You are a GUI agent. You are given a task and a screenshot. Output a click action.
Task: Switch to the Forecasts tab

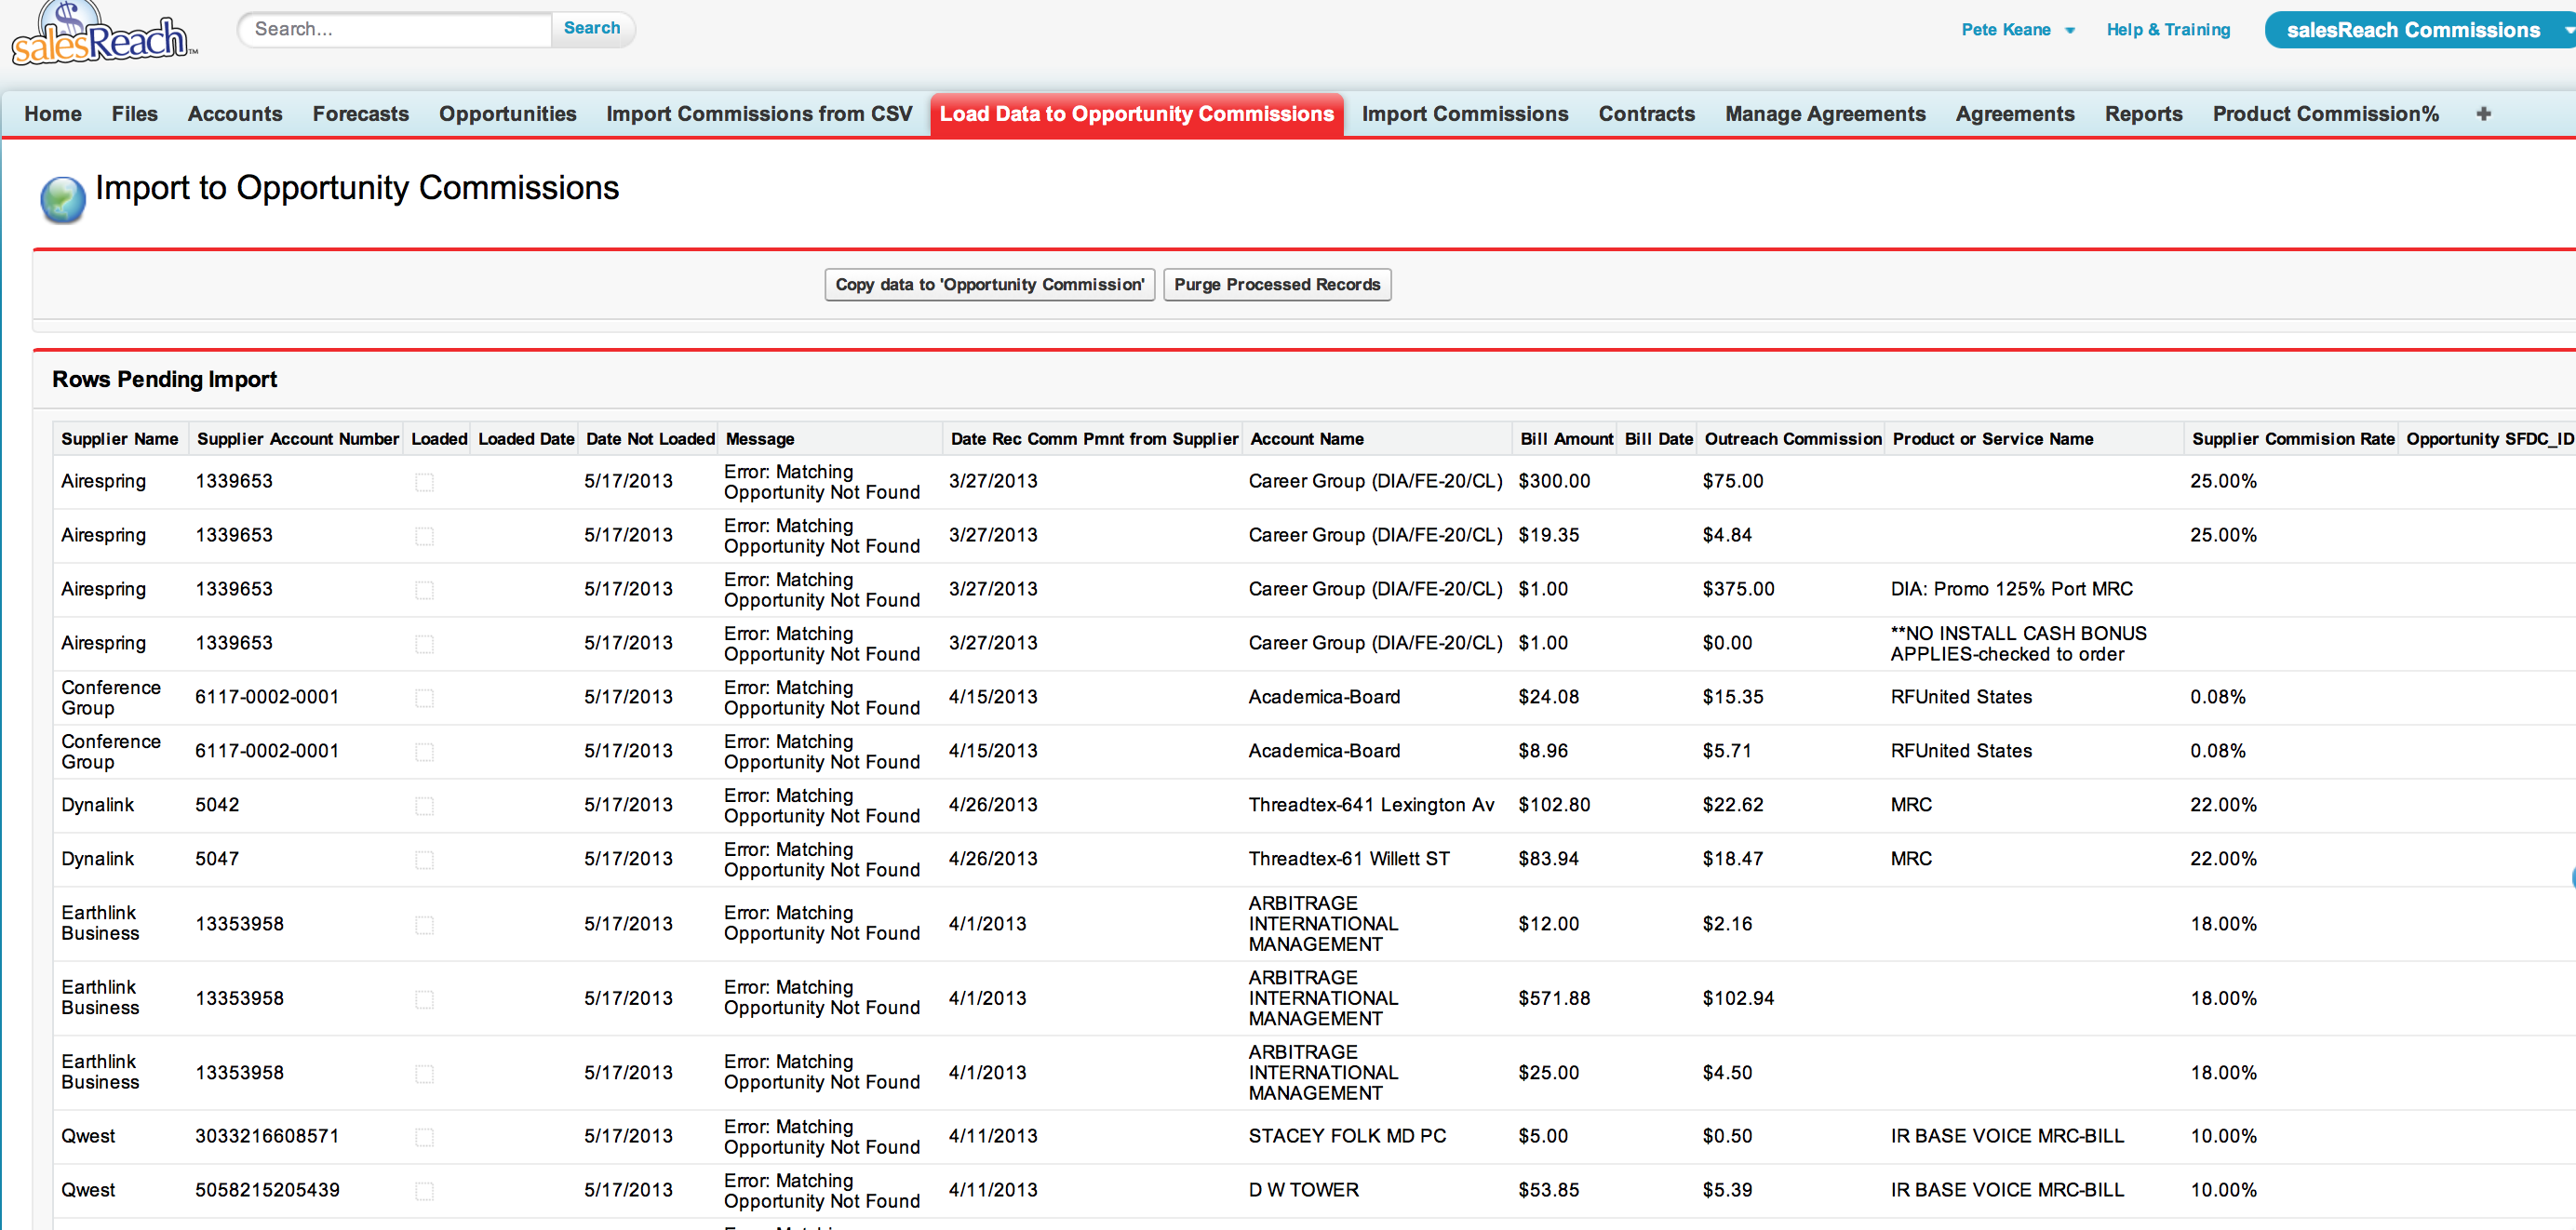click(x=360, y=114)
